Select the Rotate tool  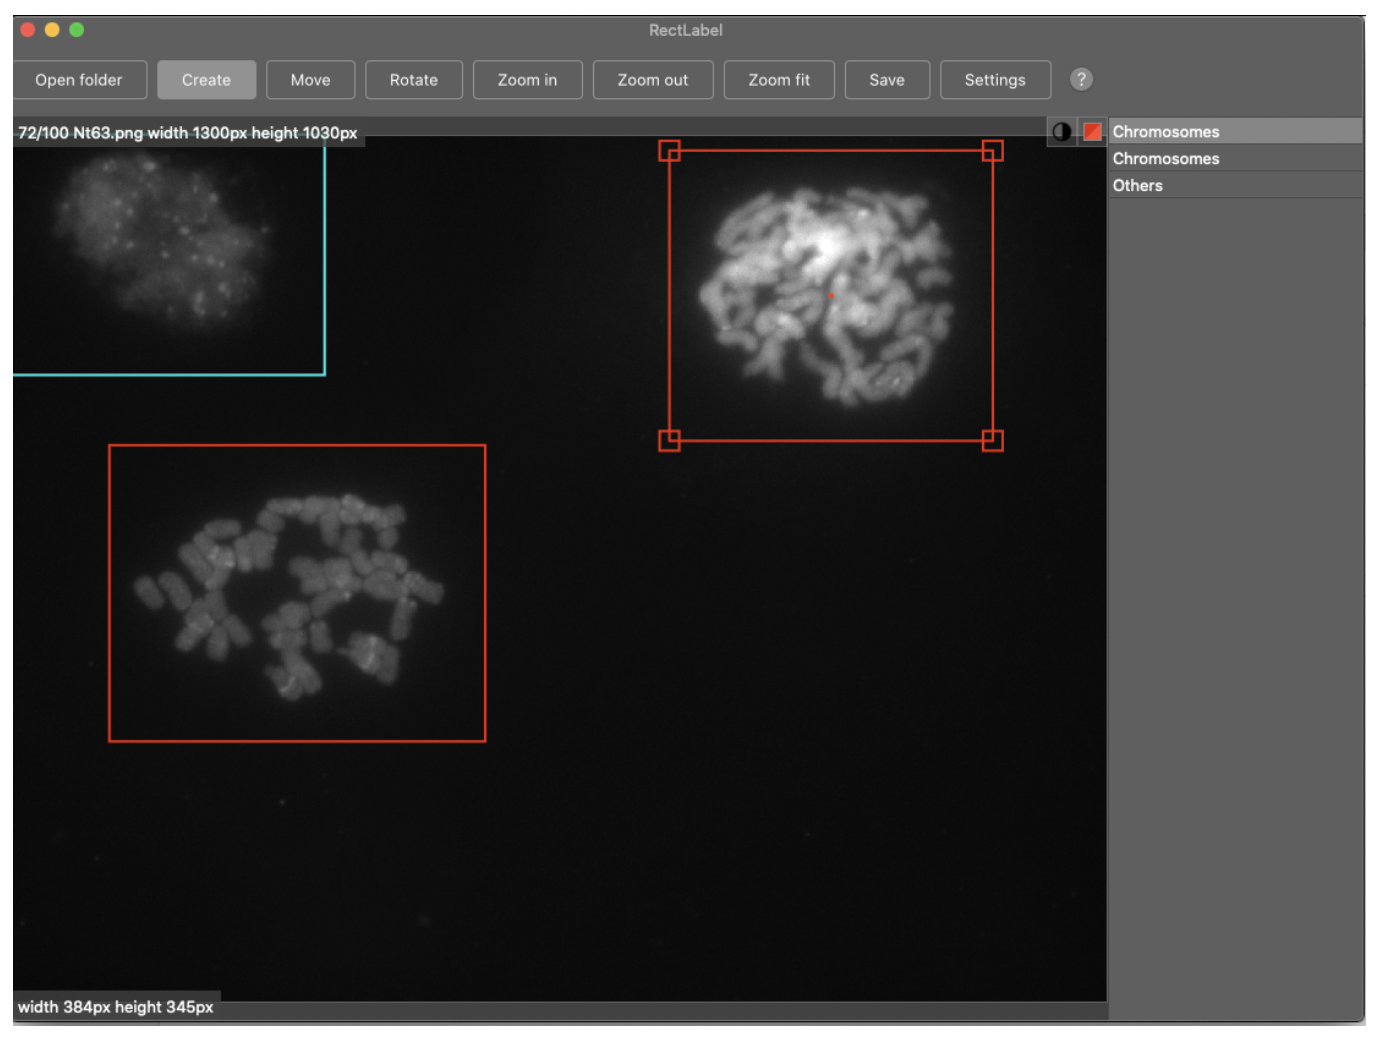(413, 80)
